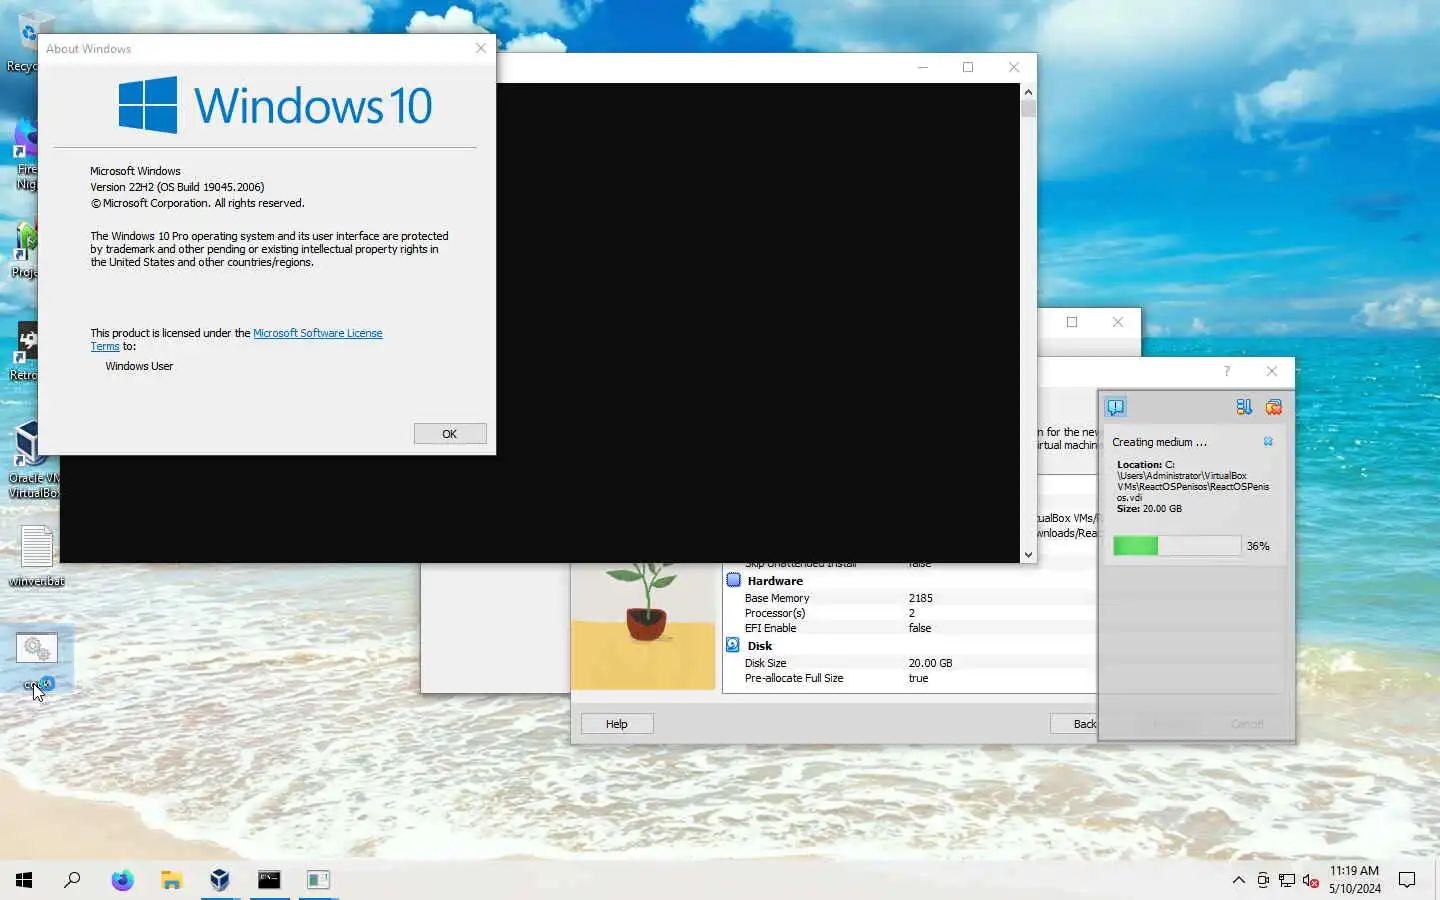Select the Pre-allocate Full Size row

pos(910,678)
